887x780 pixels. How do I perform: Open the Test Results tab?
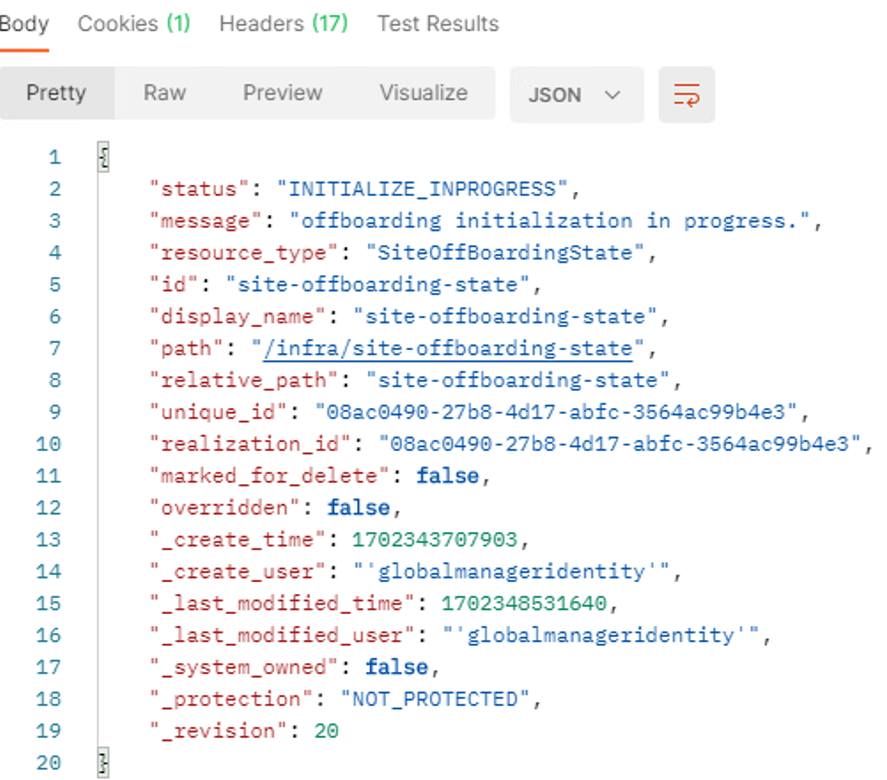[438, 24]
